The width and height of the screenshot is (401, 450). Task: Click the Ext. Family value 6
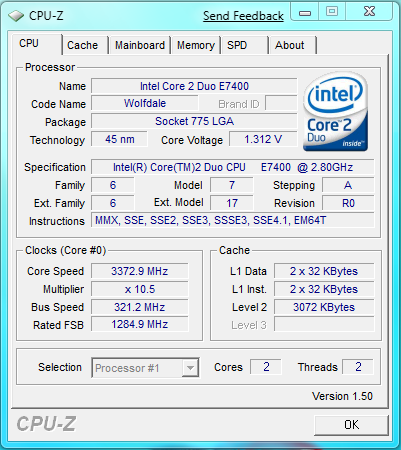coord(113,203)
